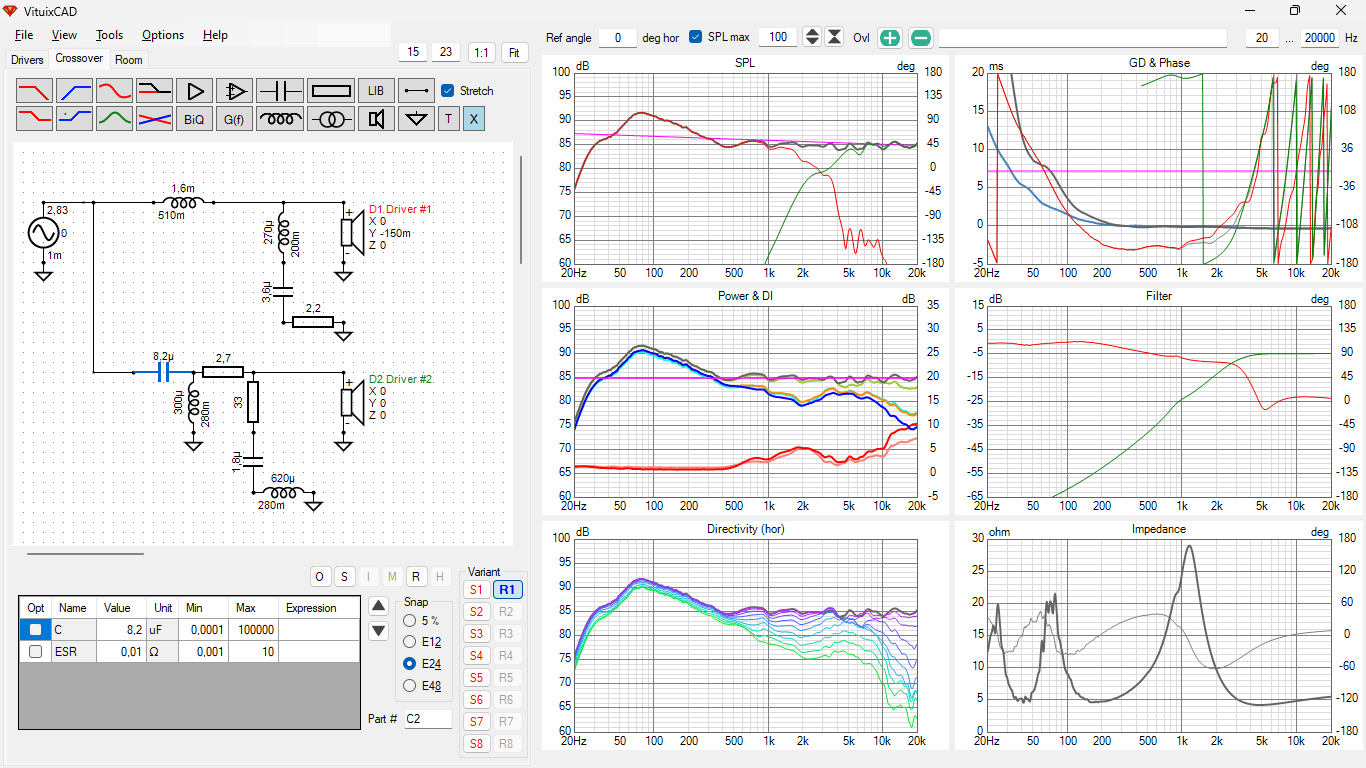
Task: Open the File menu
Action: (x=24, y=35)
